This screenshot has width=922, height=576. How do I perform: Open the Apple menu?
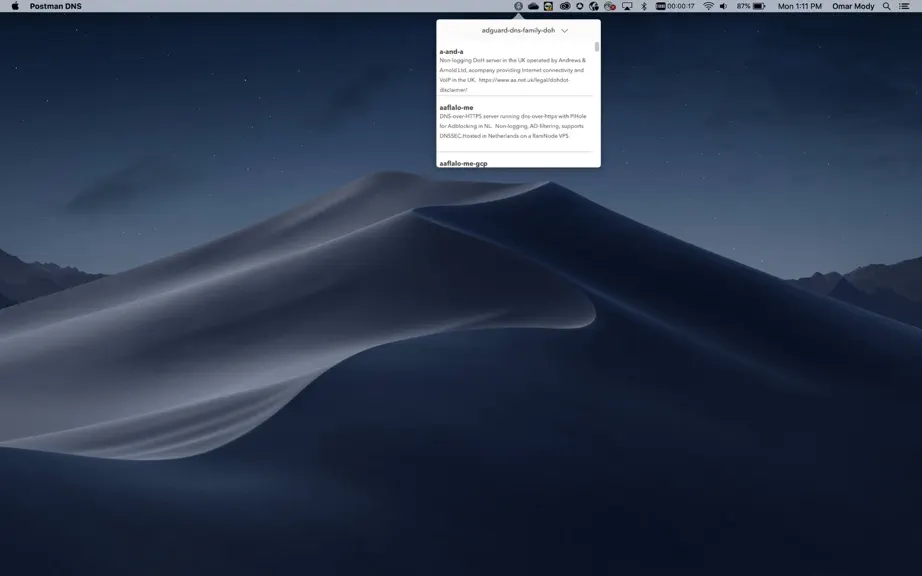click(15, 6)
